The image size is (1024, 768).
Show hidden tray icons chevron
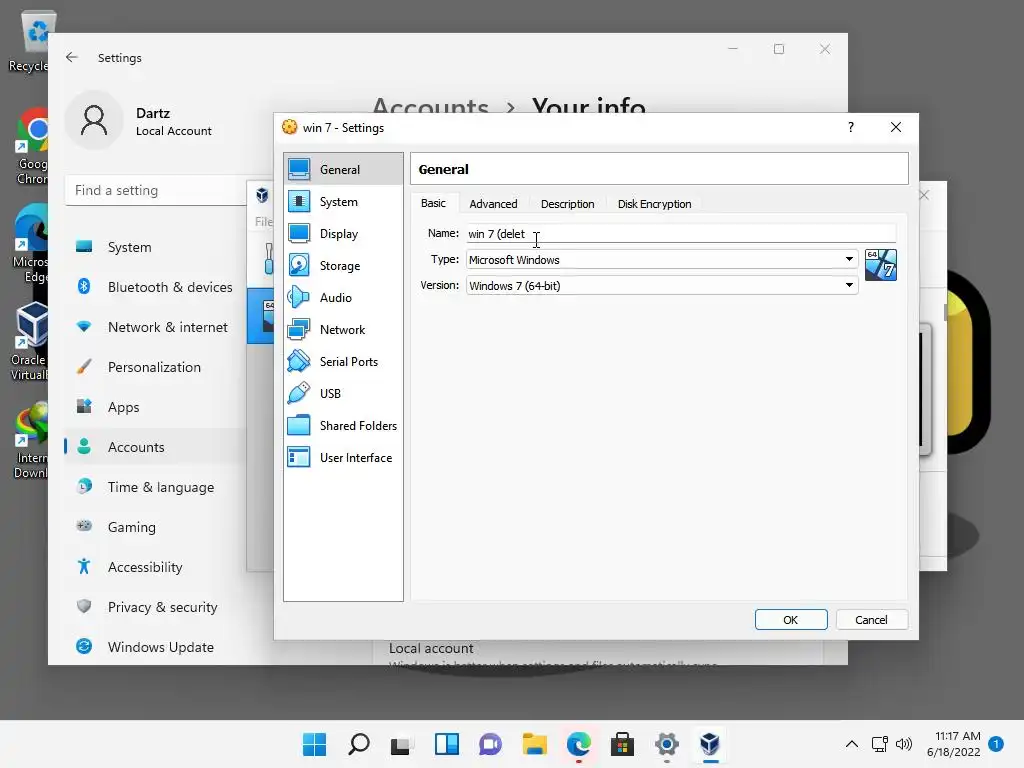tap(852, 744)
